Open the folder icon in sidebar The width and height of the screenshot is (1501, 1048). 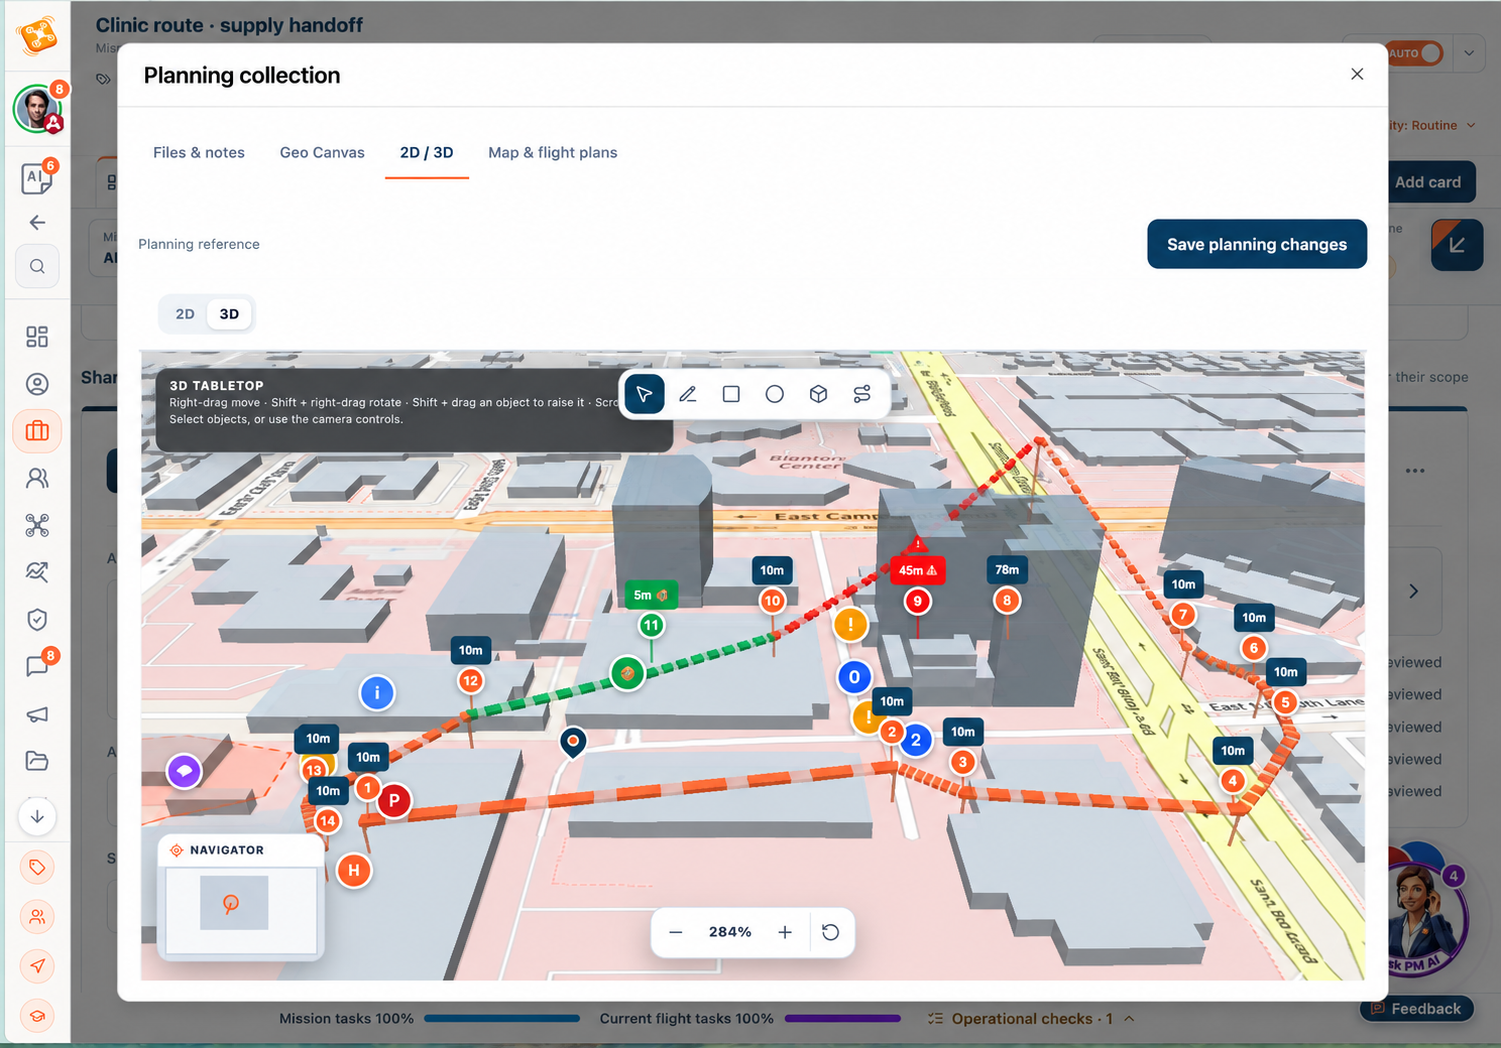(x=37, y=761)
